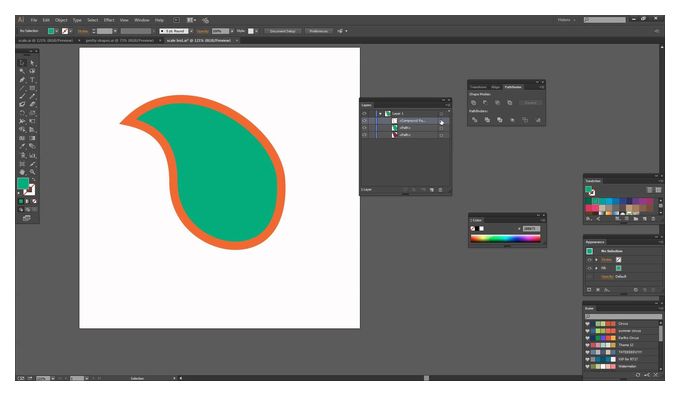Select the Pen tool

22,80
